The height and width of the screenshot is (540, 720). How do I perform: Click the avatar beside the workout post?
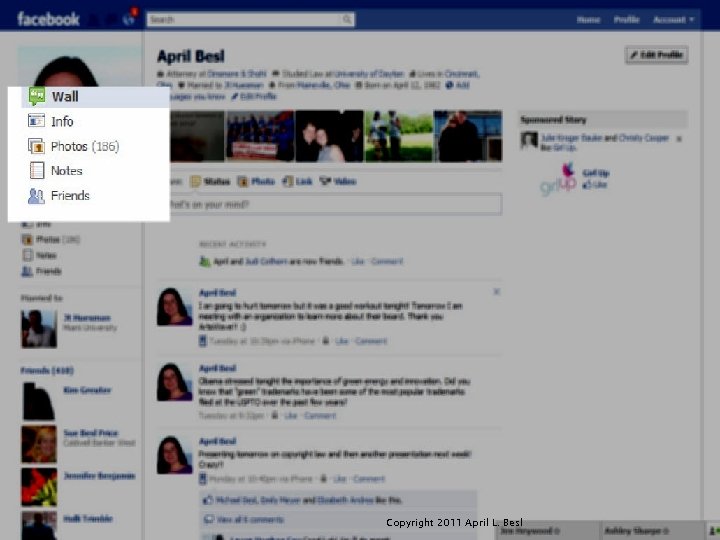click(174, 307)
